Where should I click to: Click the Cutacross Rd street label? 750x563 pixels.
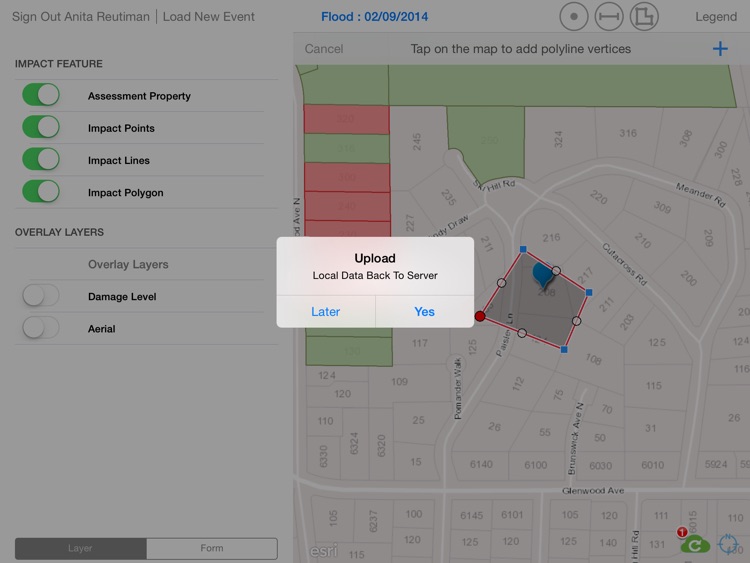(625, 264)
